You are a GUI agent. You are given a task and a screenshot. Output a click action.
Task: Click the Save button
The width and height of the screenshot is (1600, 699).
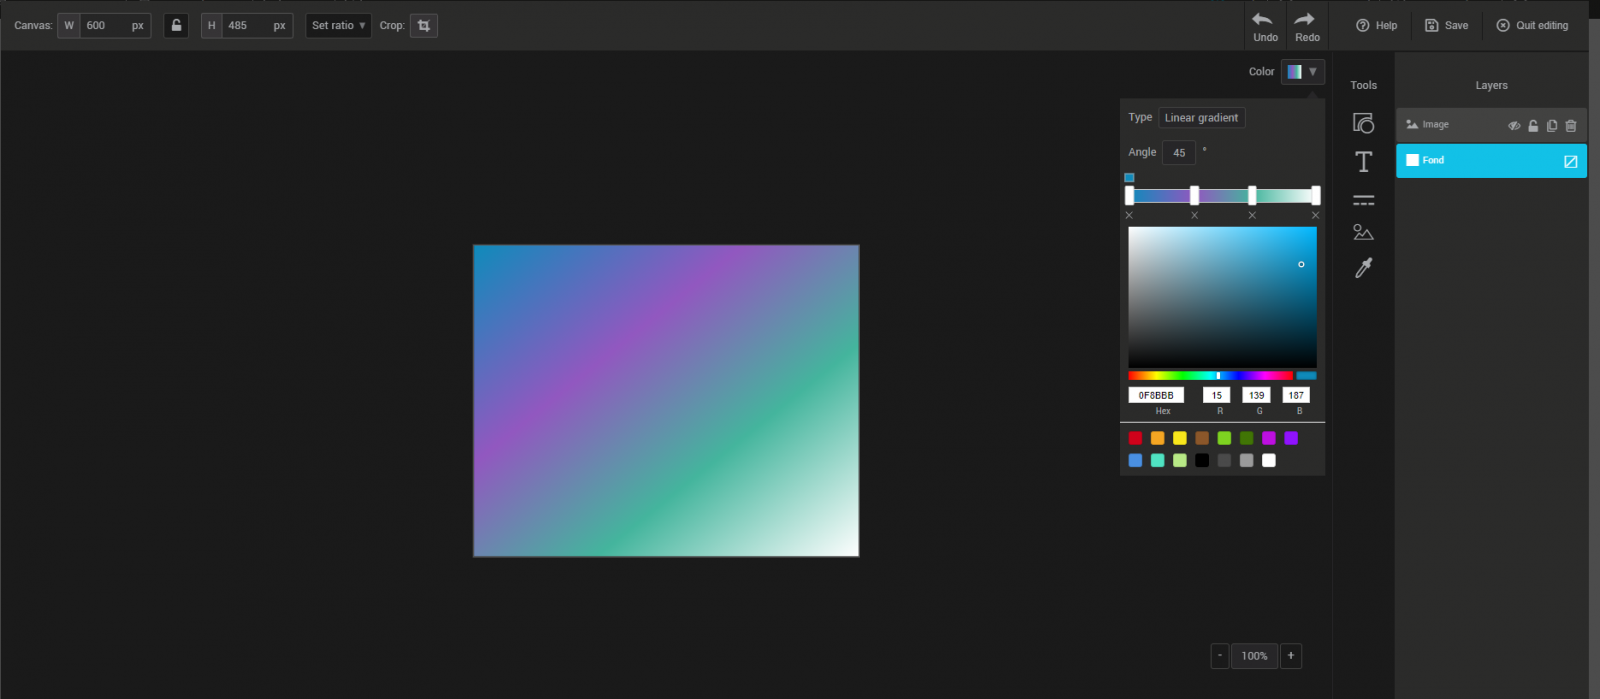pos(1446,26)
